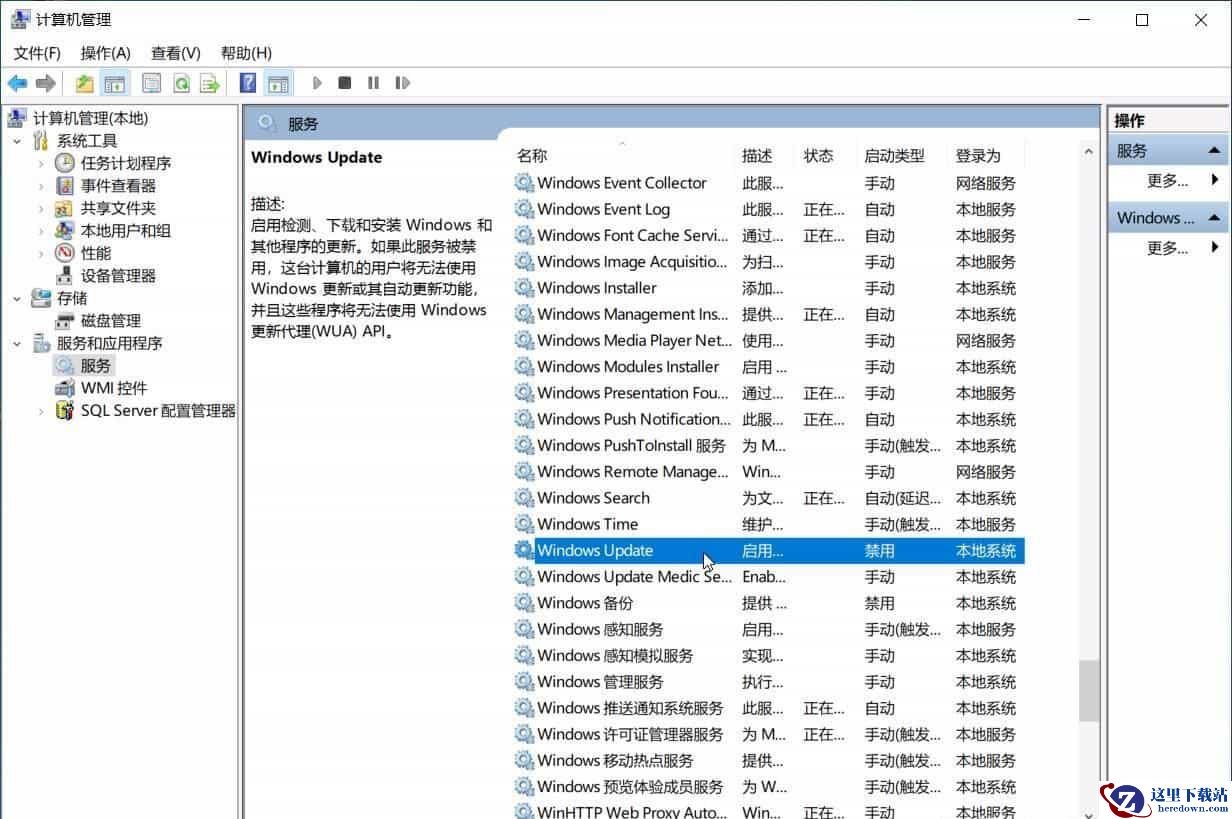Viewport: 1232px width, 819px height.
Task: Click the Restart Service toolbar icon
Action: (402, 83)
